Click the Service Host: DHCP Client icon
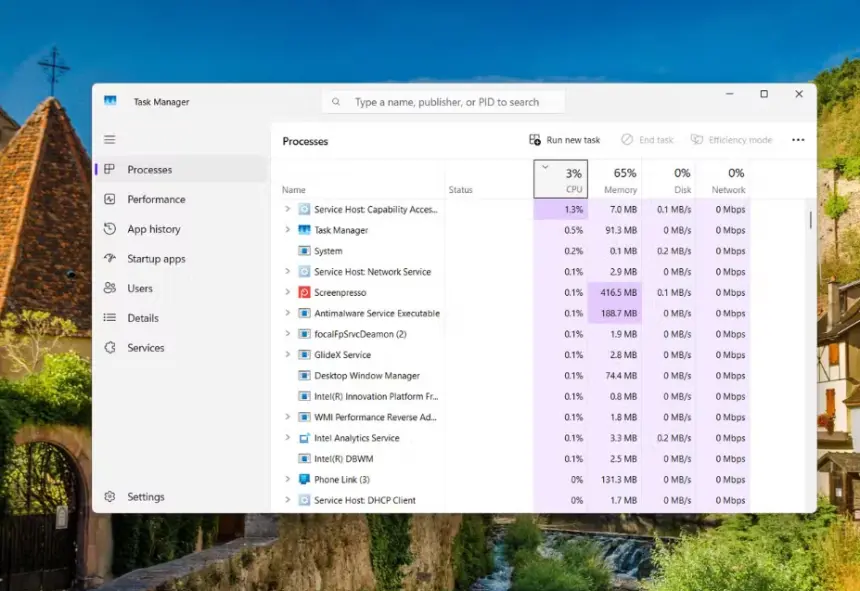The height and width of the screenshot is (591, 860). 304,500
